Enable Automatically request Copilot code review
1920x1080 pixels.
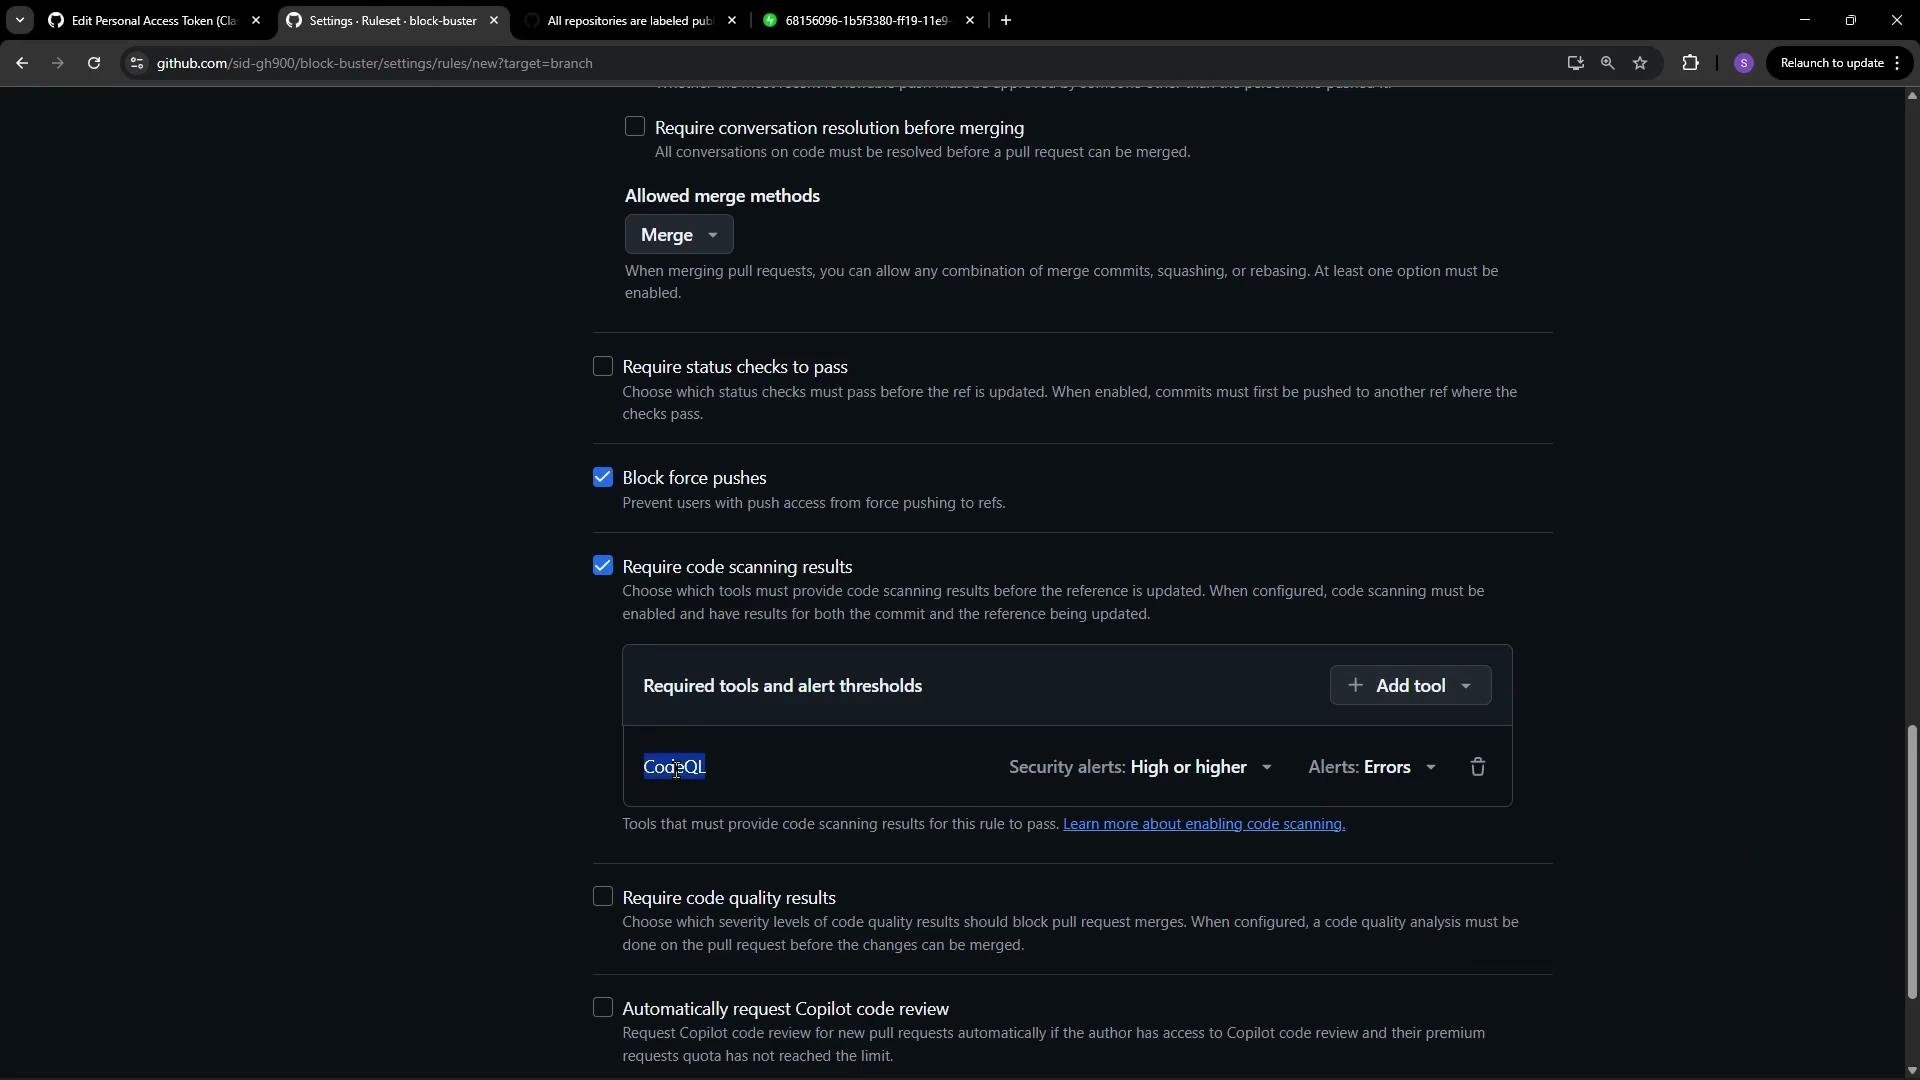[603, 1007]
